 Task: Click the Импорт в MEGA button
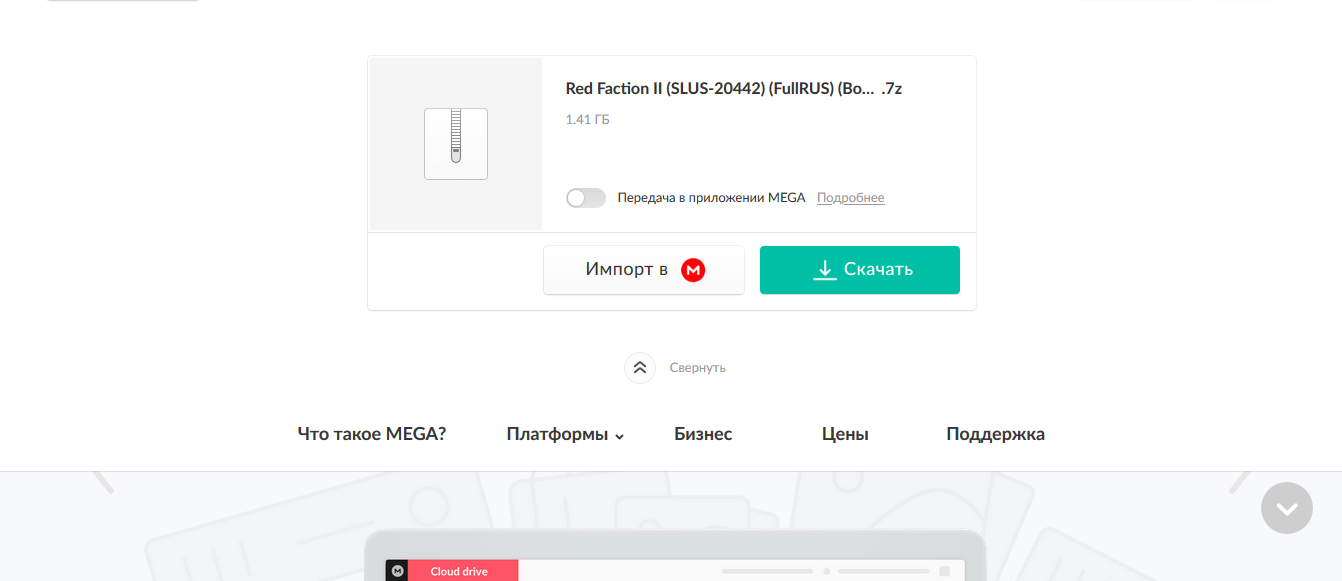pos(644,270)
